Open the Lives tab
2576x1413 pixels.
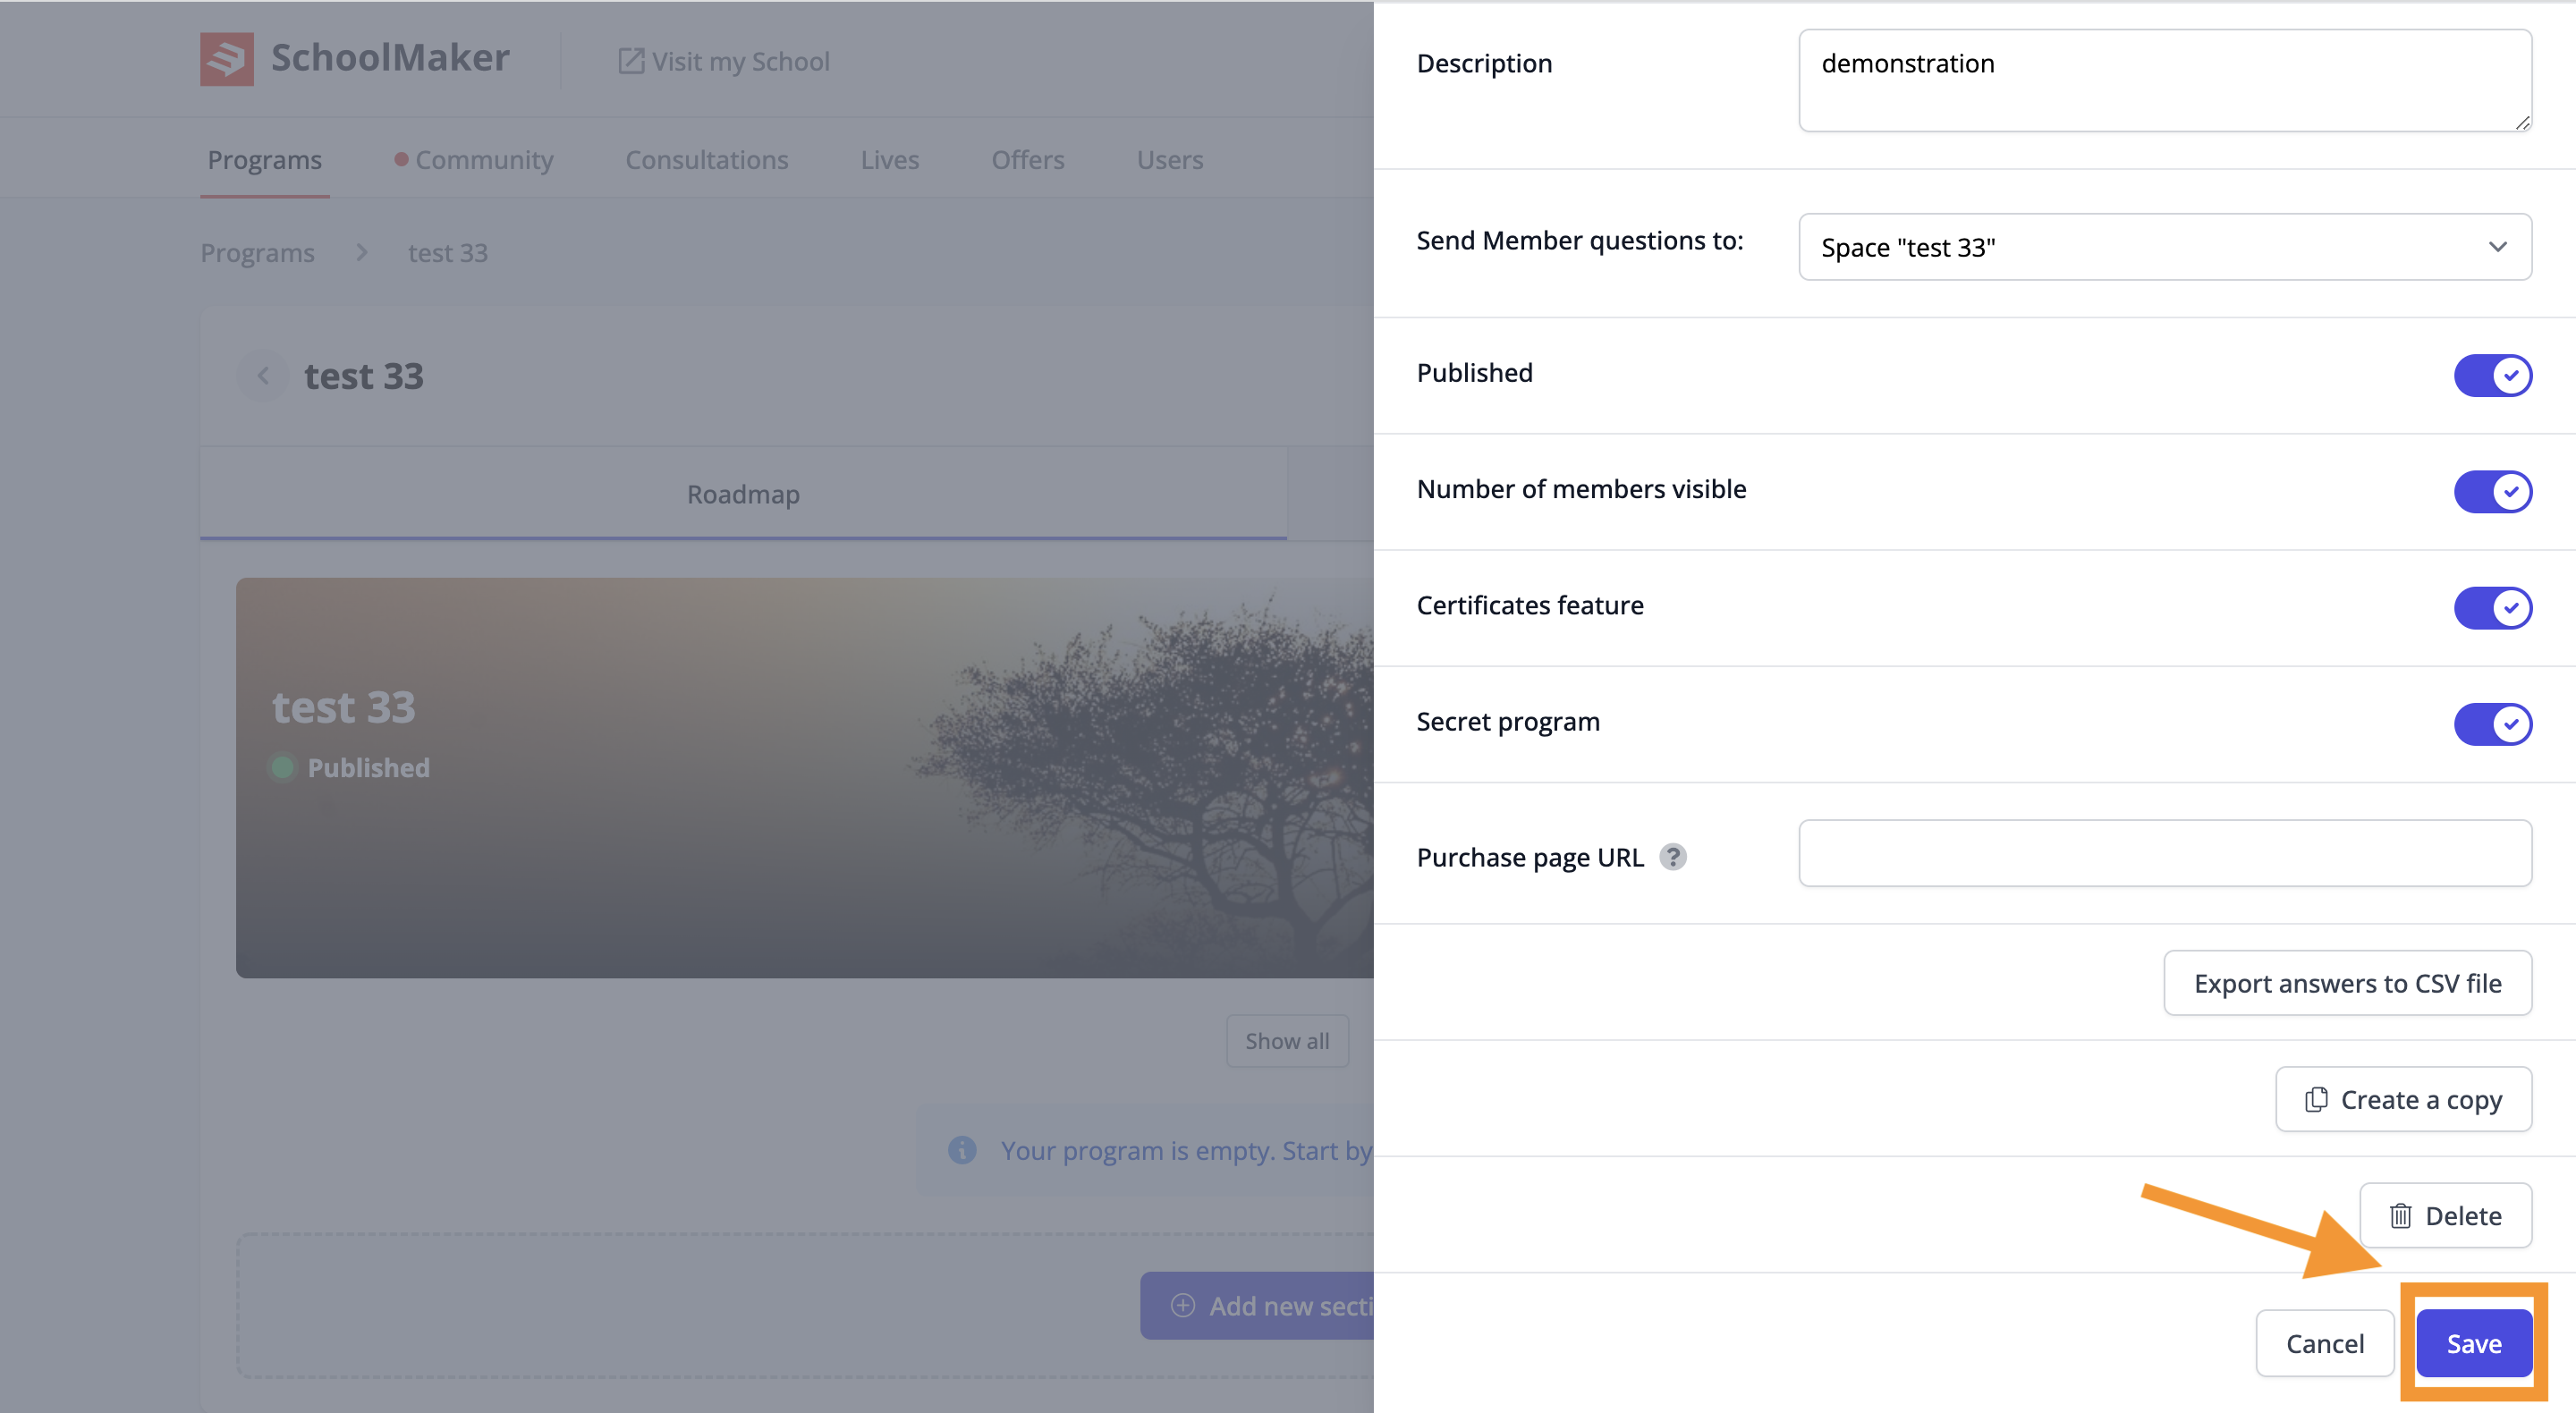pos(890,160)
